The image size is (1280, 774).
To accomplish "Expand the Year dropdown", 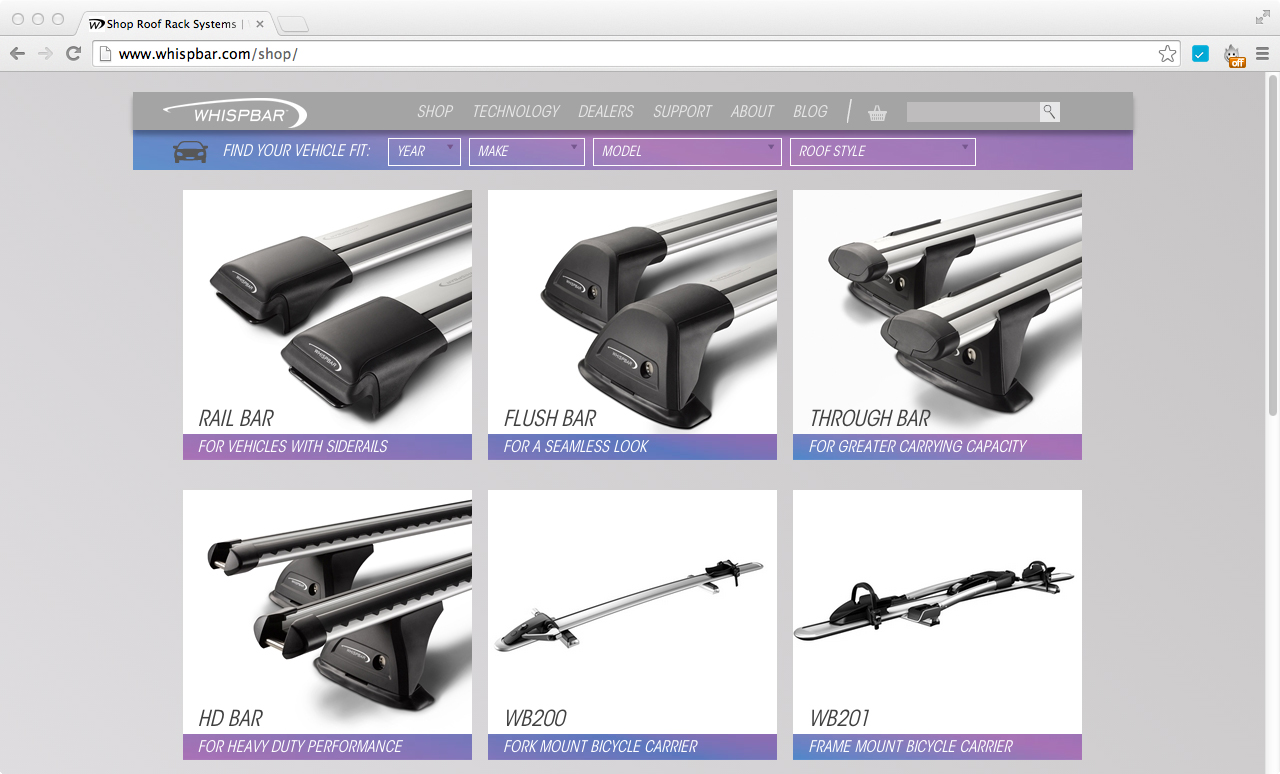I will (424, 151).
